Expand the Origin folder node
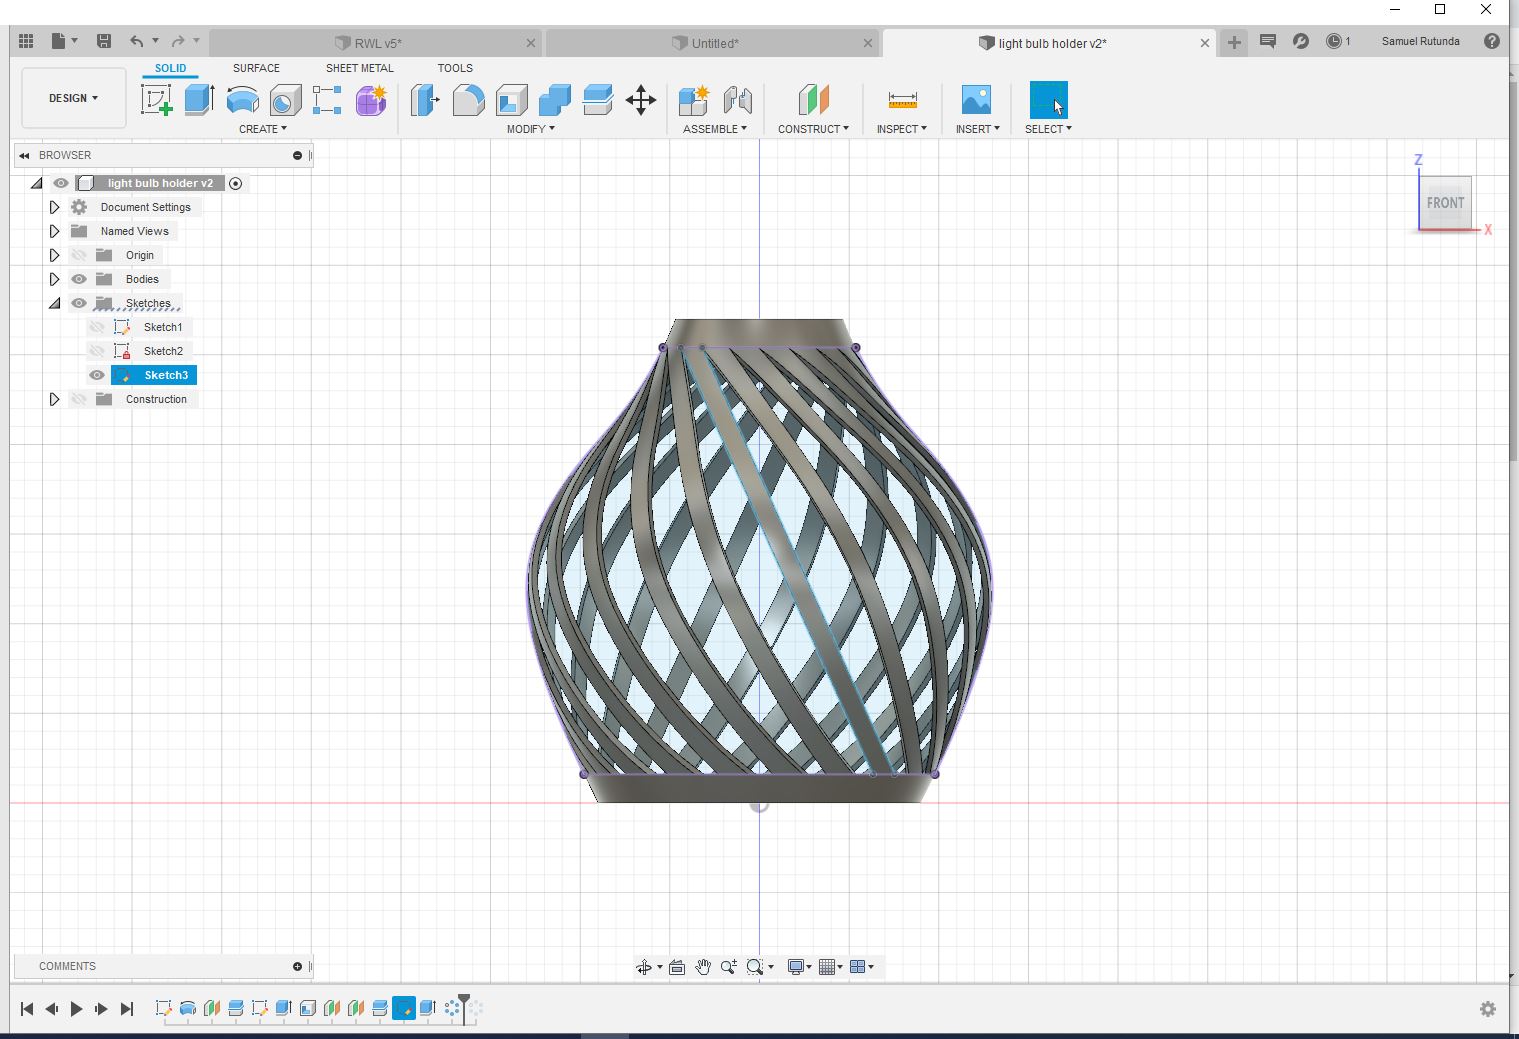 55,255
